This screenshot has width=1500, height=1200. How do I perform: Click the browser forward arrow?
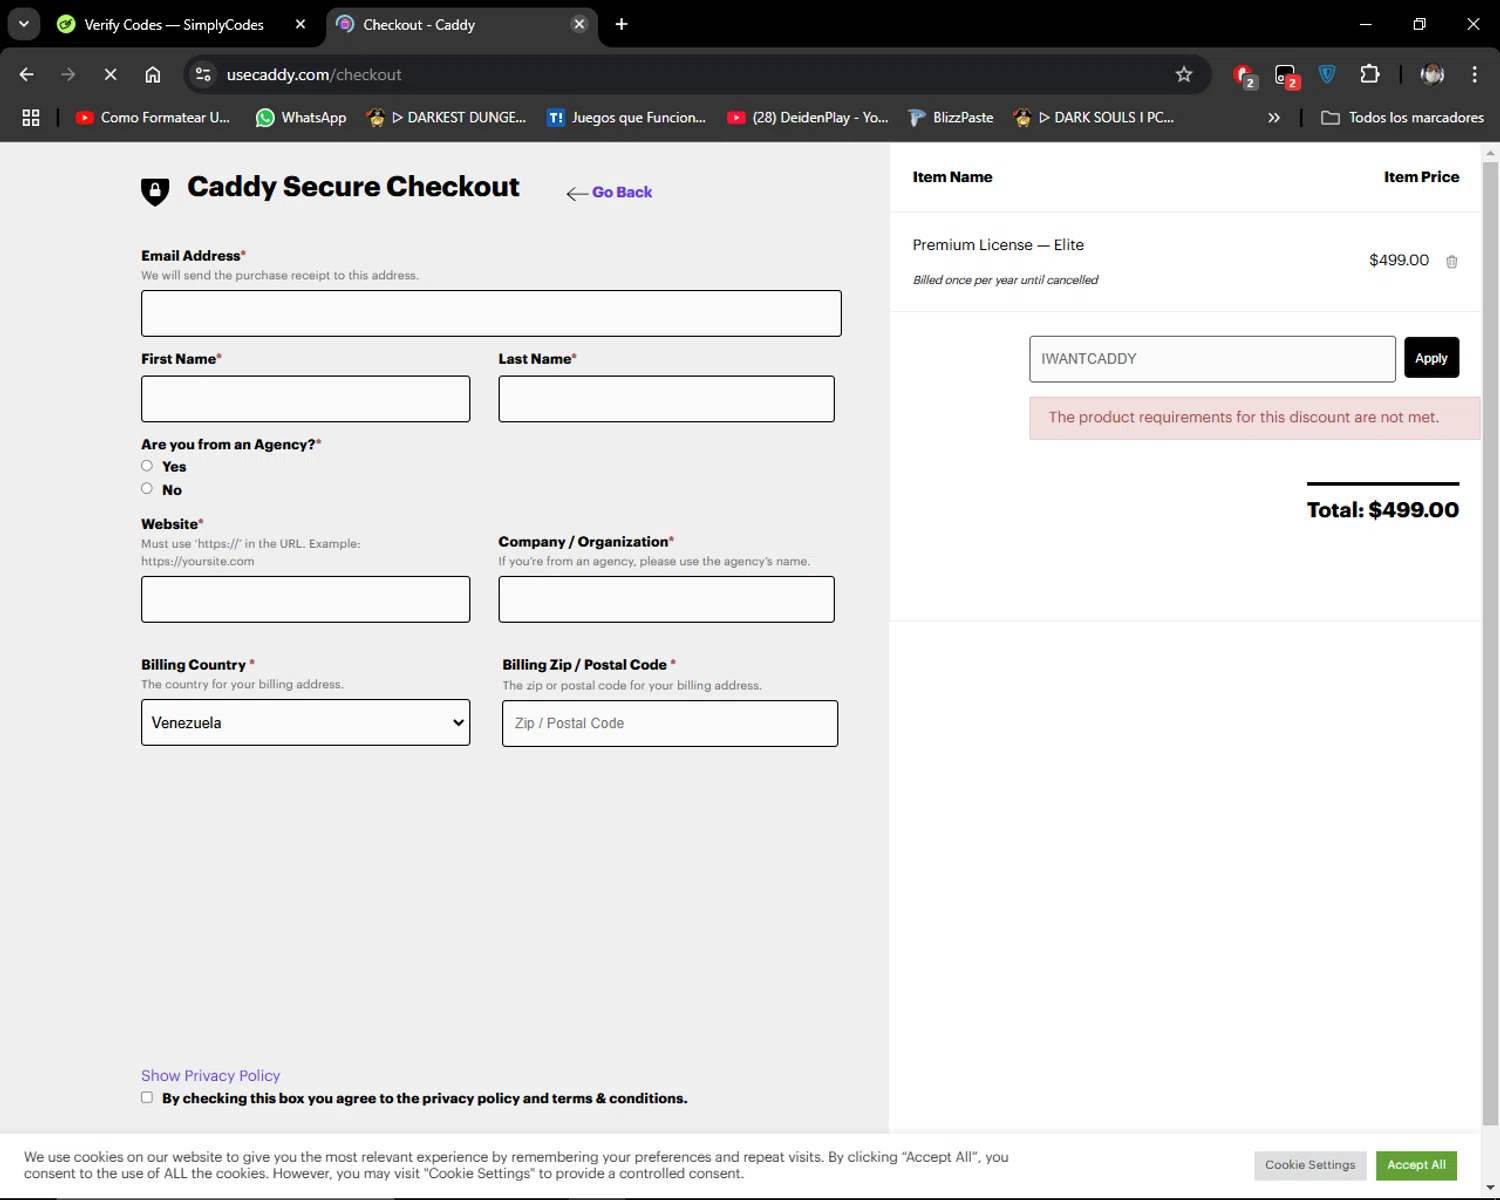coord(68,75)
